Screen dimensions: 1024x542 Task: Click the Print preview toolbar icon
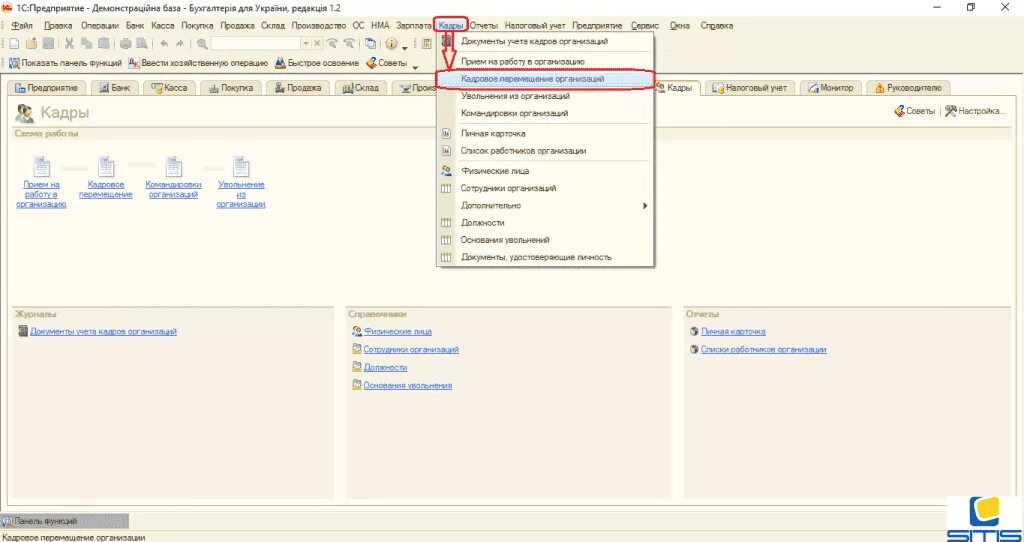pyautogui.click(x=142, y=44)
